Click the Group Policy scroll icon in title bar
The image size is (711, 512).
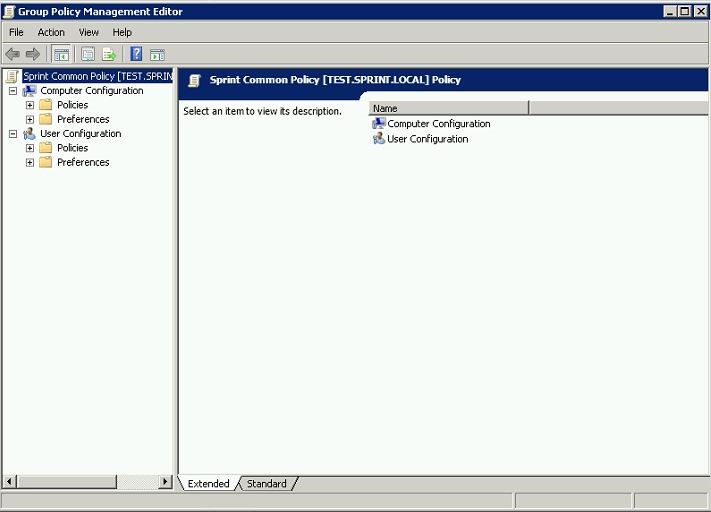[9, 11]
